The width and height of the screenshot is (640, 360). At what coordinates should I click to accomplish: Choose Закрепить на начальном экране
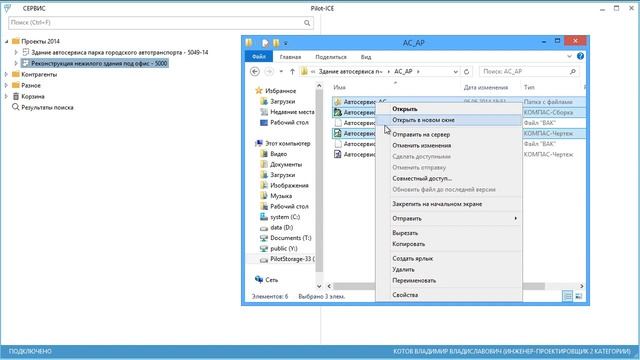pyautogui.click(x=449, y=204)
